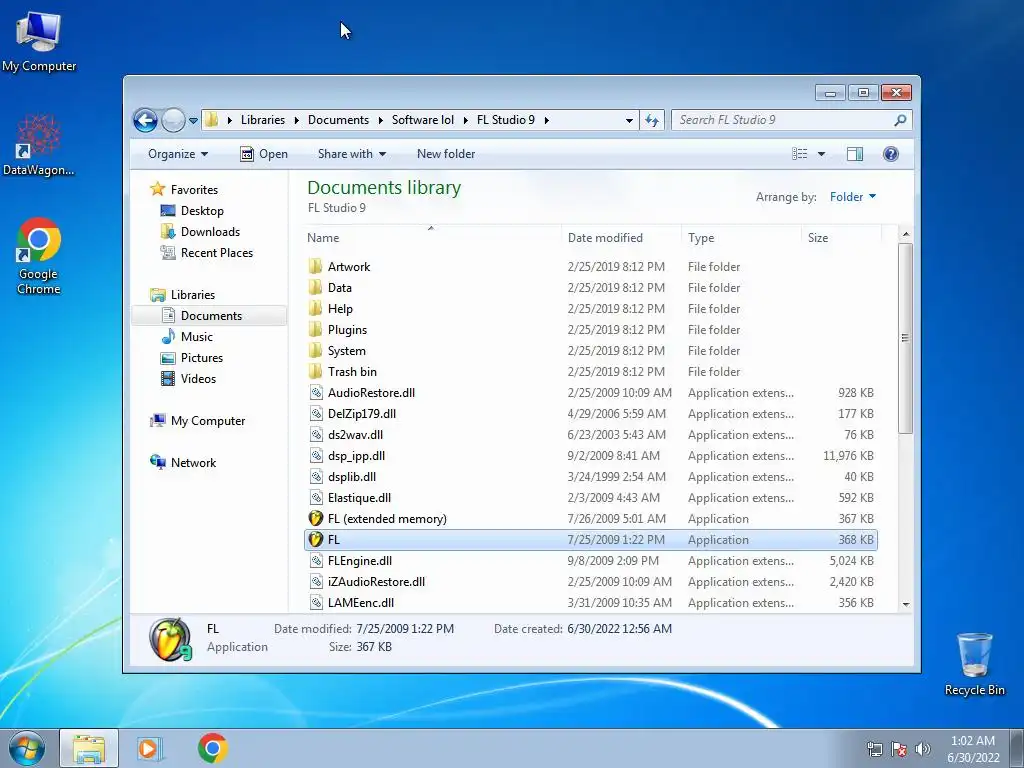Launch Google Chrome from the desktop
The image size is (1024, 768).
(39, 257)
